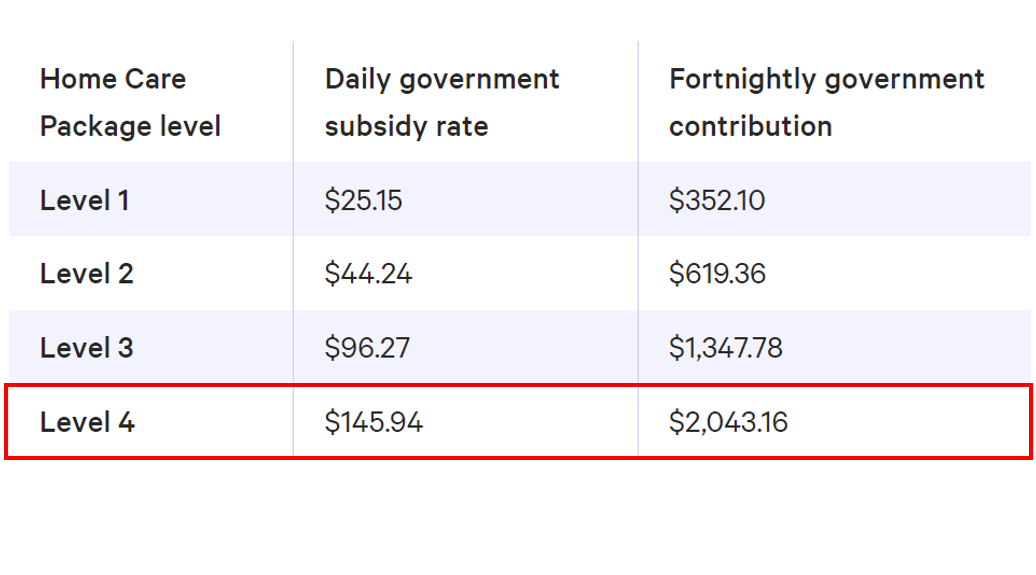Viewport: 1036px width, 575px height.
Task: Click the Fortnightly government contribution header
Action: pyautogui.click(x=826, y=102)
